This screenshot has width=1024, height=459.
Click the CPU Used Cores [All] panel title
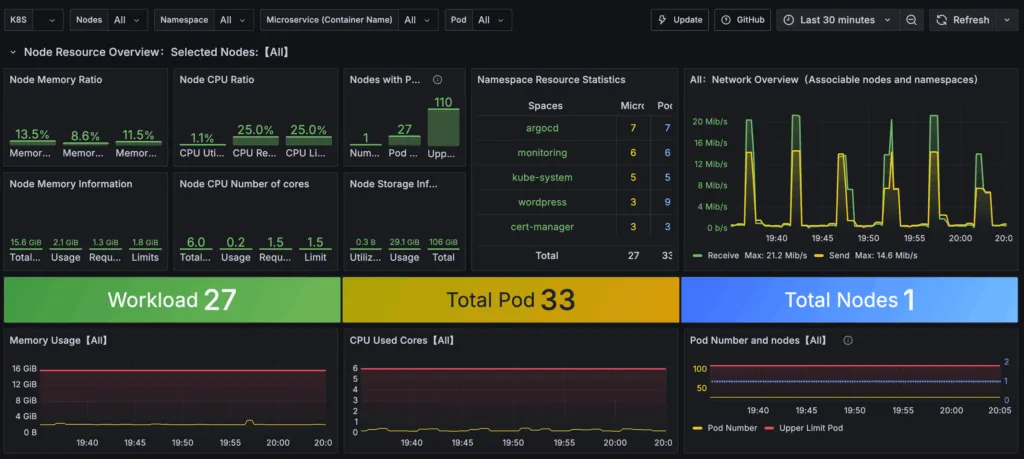pos(402,340)
